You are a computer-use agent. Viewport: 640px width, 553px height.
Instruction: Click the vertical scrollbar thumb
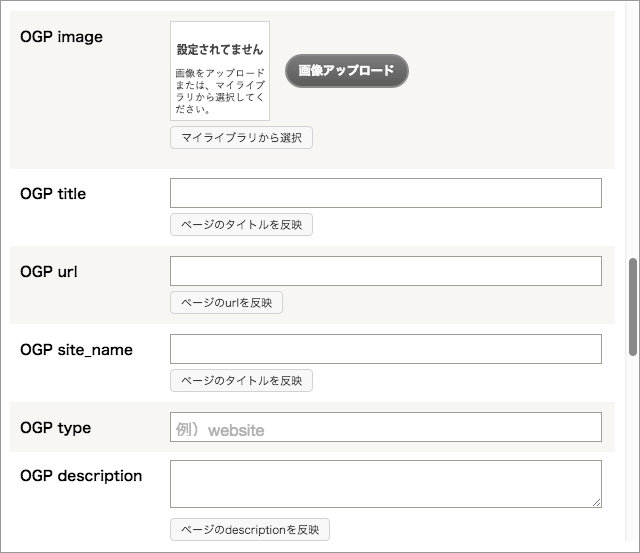pyautogui.click(x=633, y=307)
